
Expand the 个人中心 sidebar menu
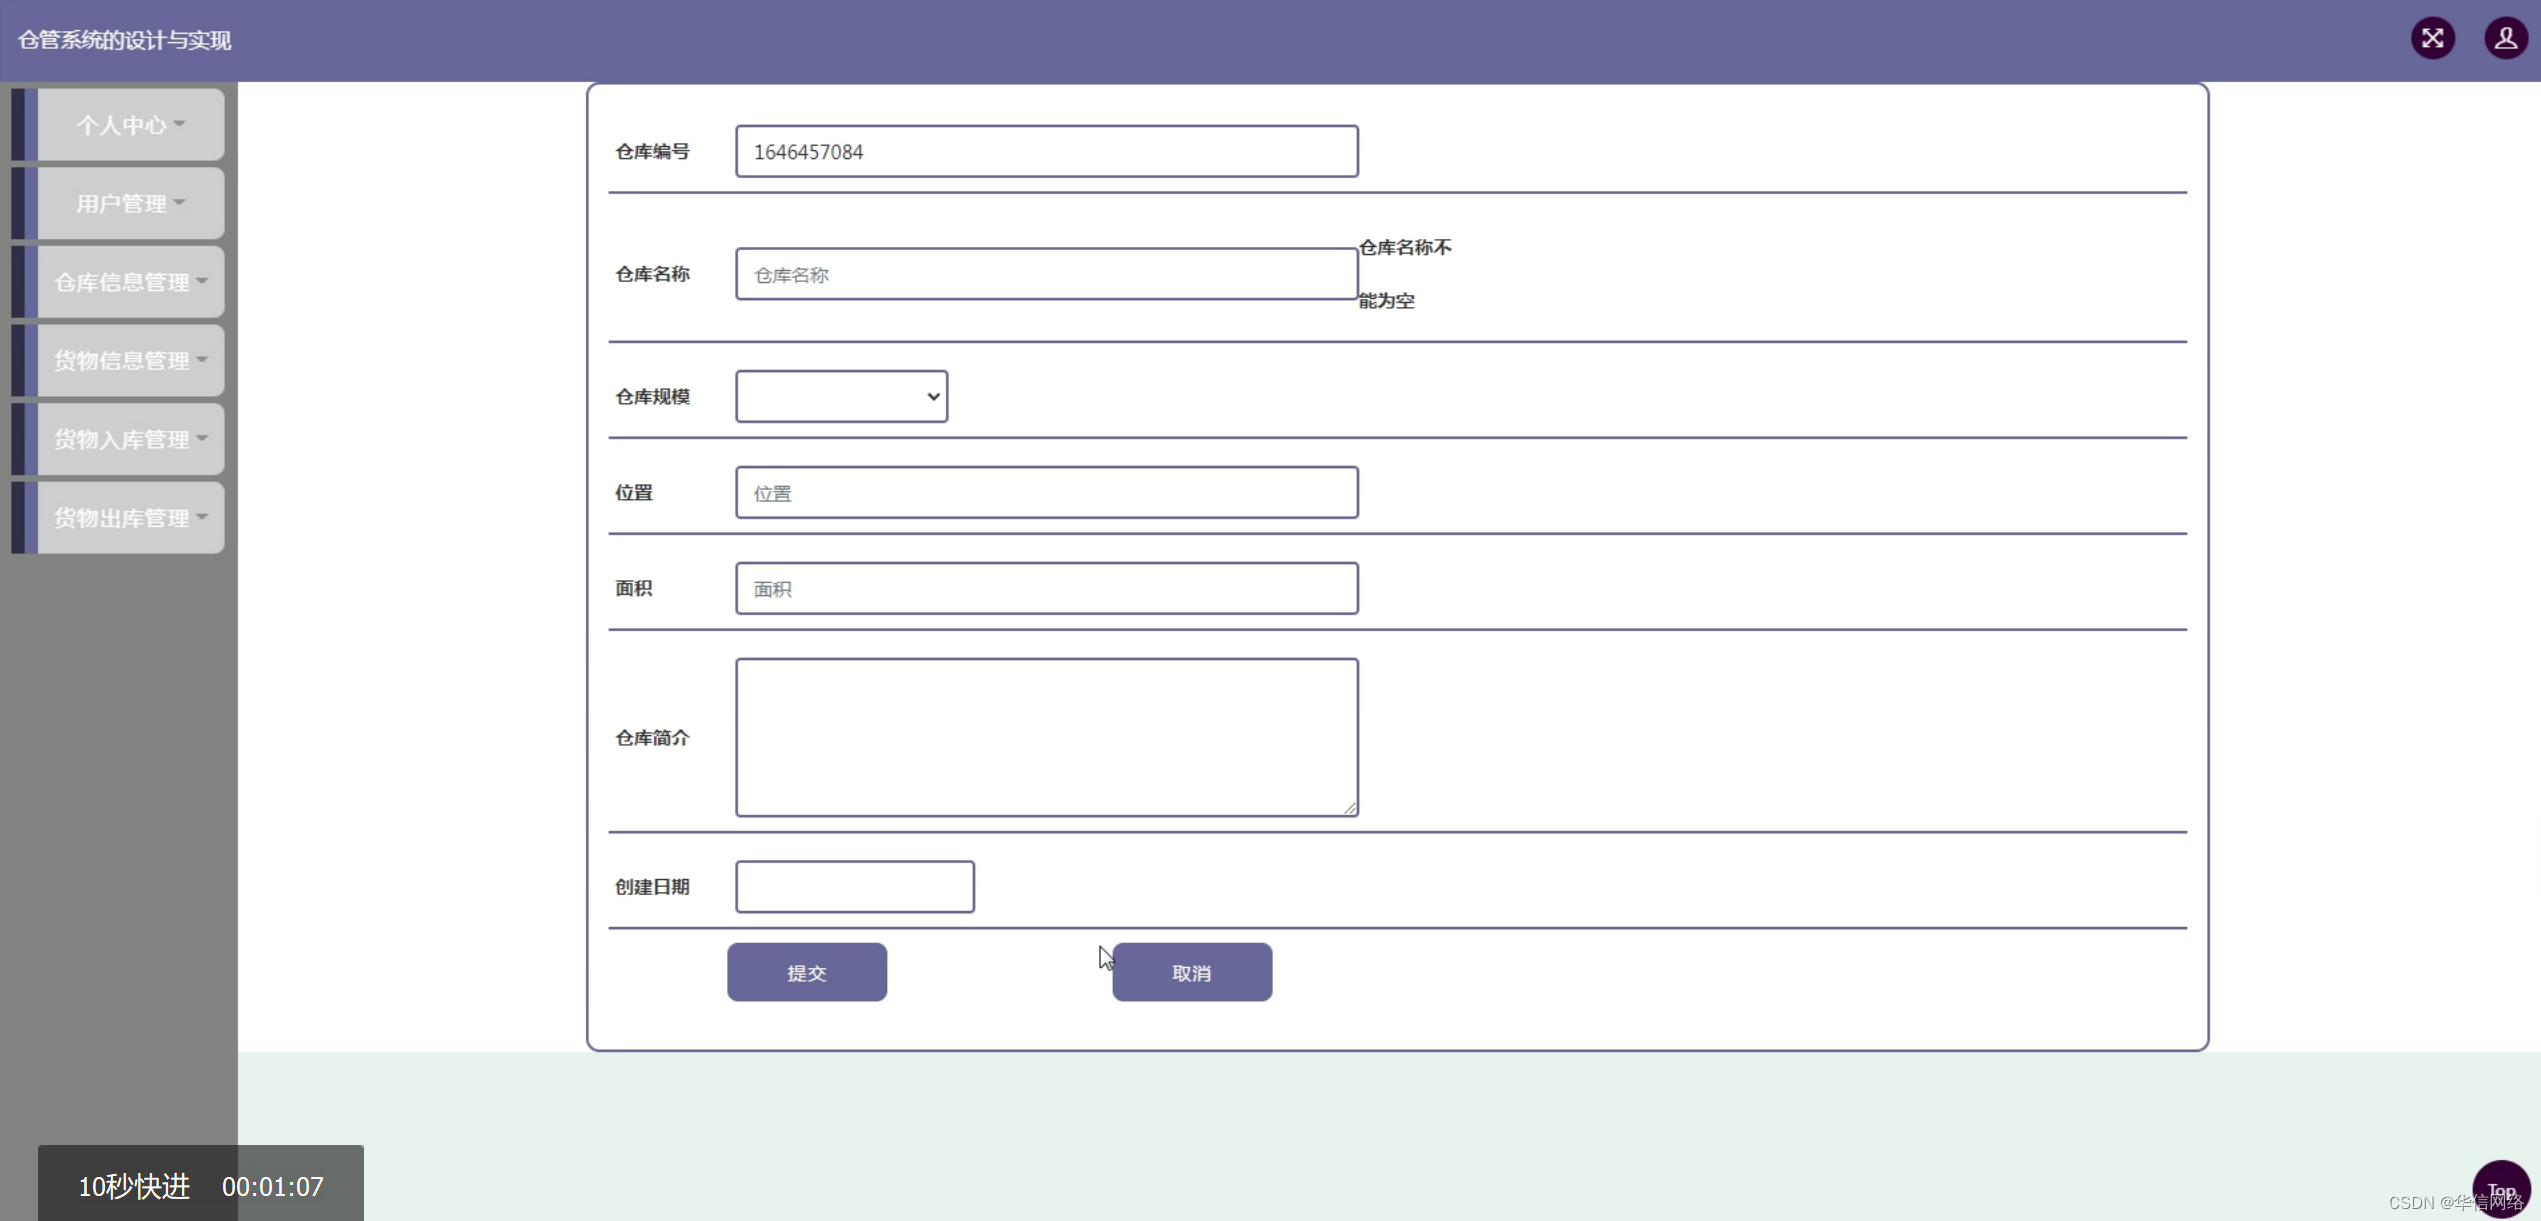130,125
